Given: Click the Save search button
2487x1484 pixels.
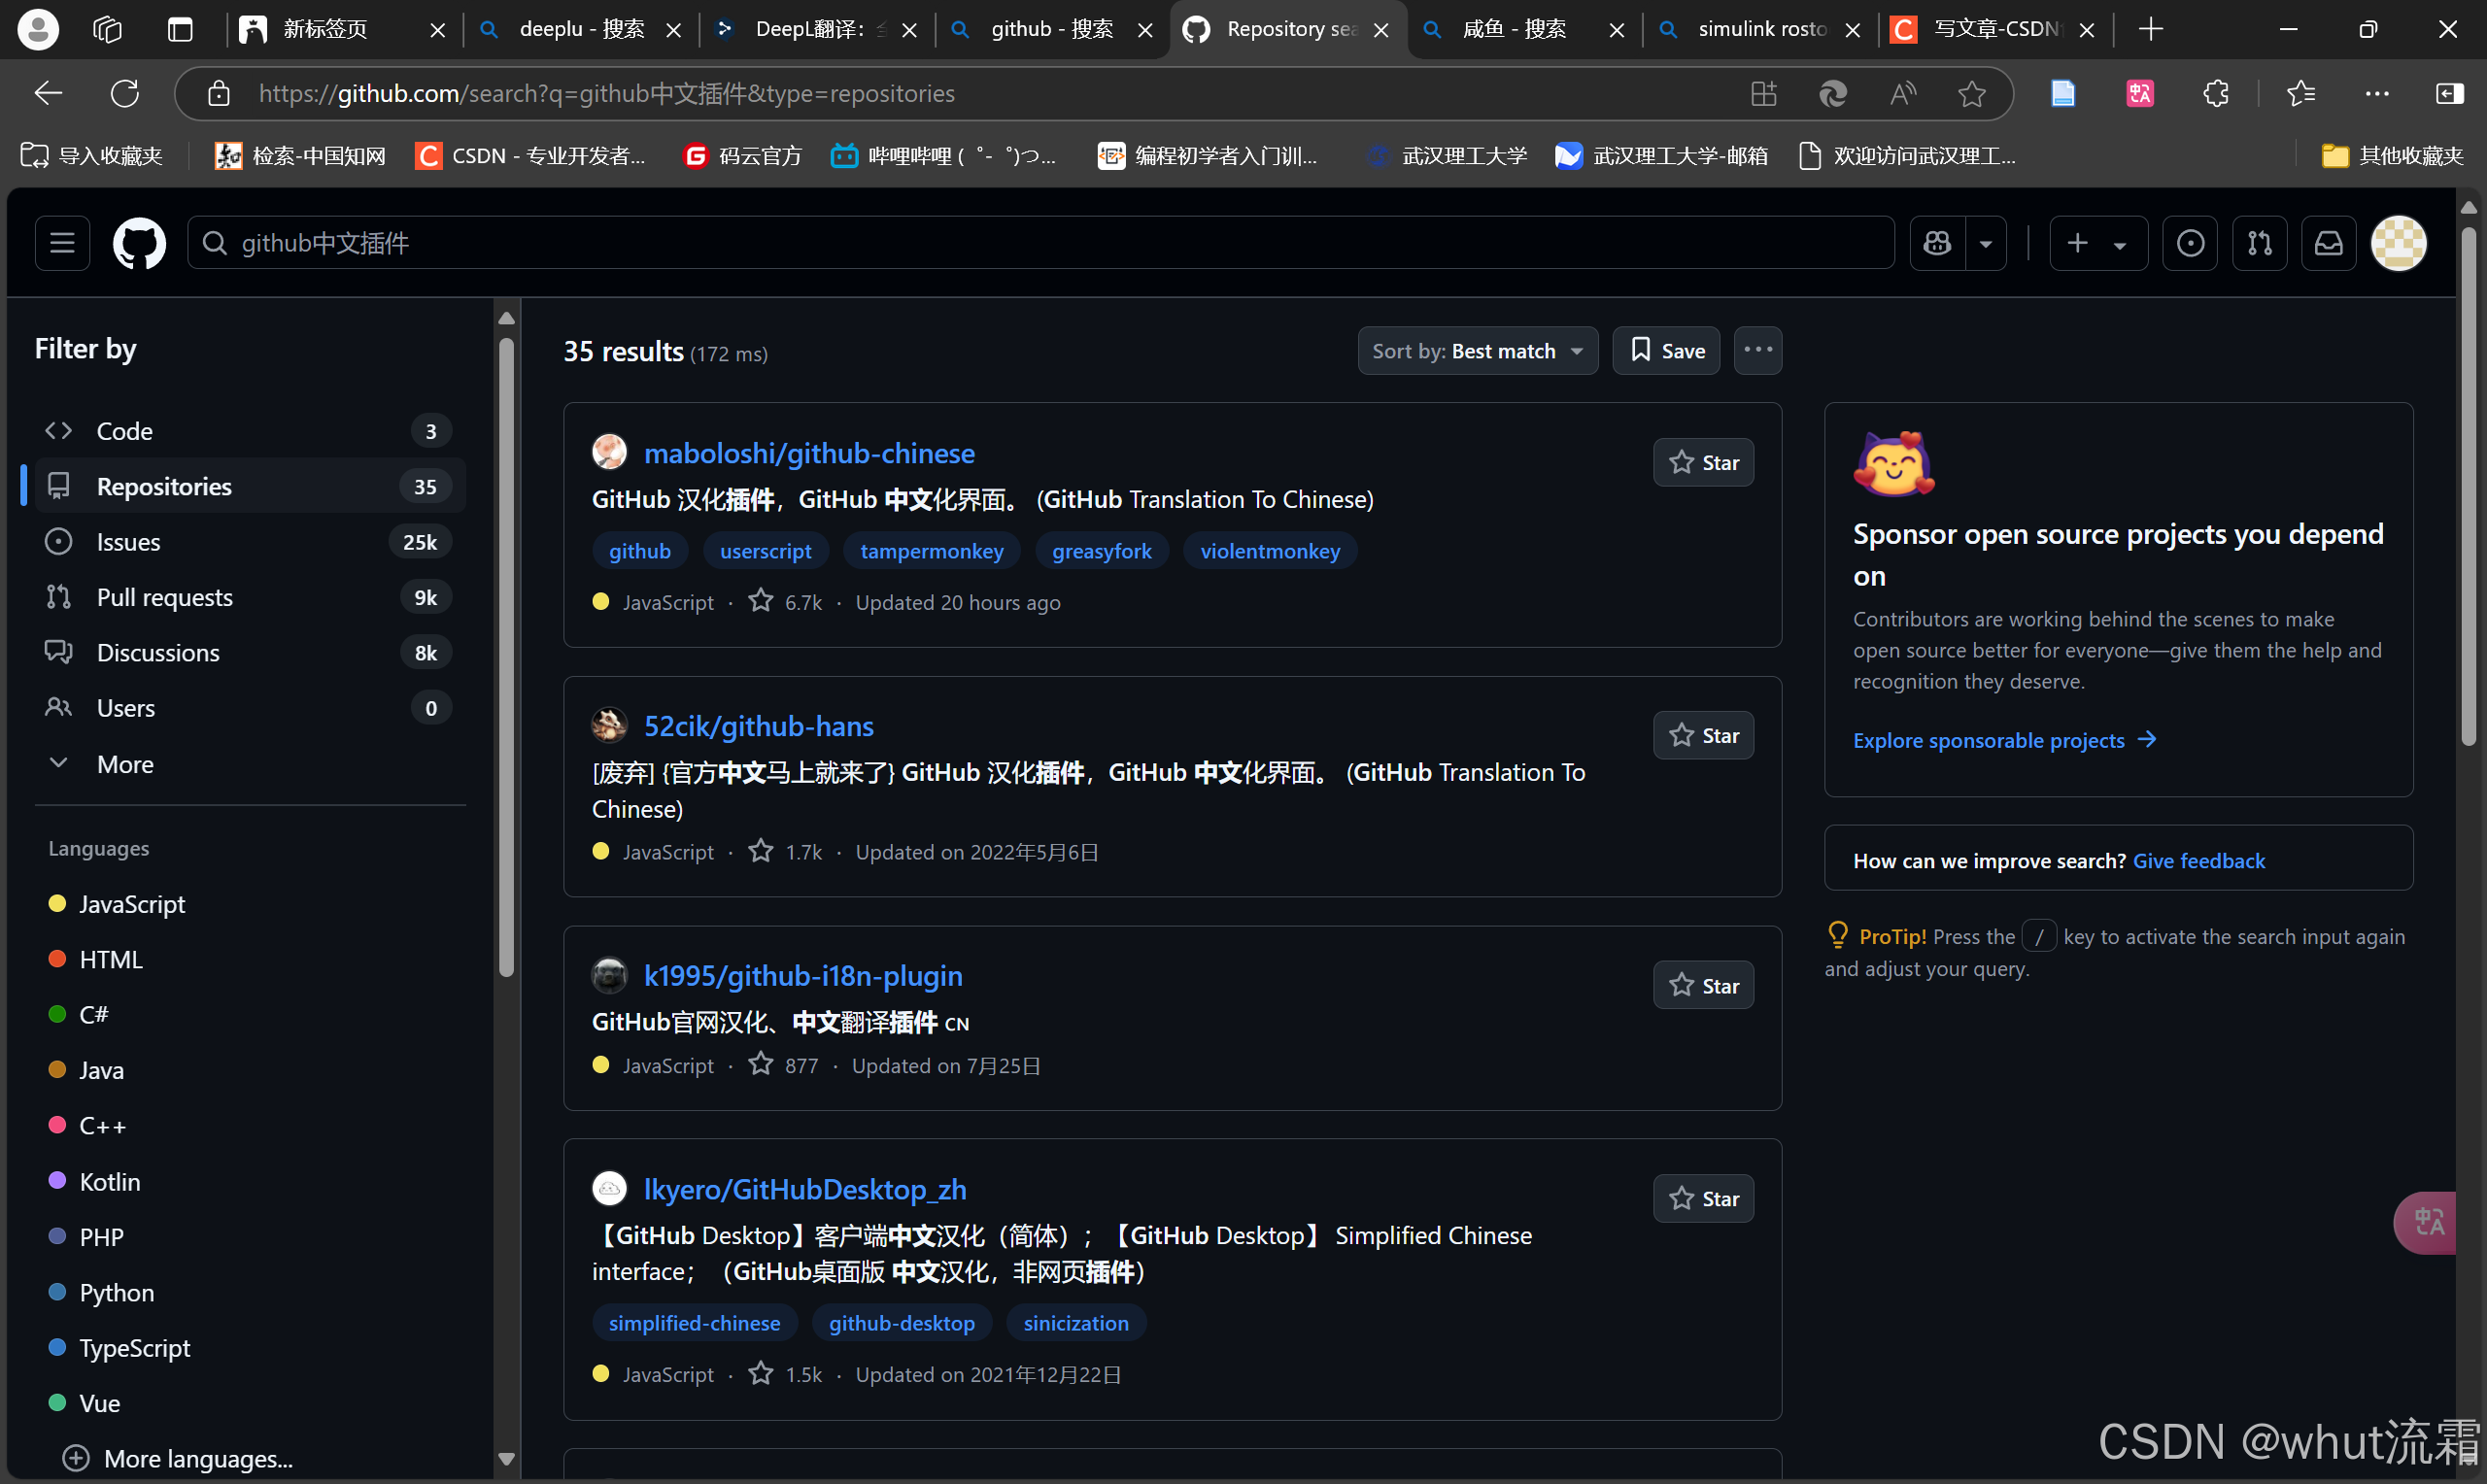Looking at the screenshot, I should click(x=1664, y=350).
